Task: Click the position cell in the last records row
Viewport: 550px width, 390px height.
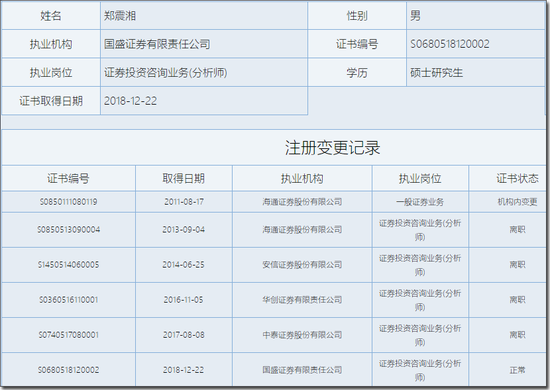Action: (420, 370)
